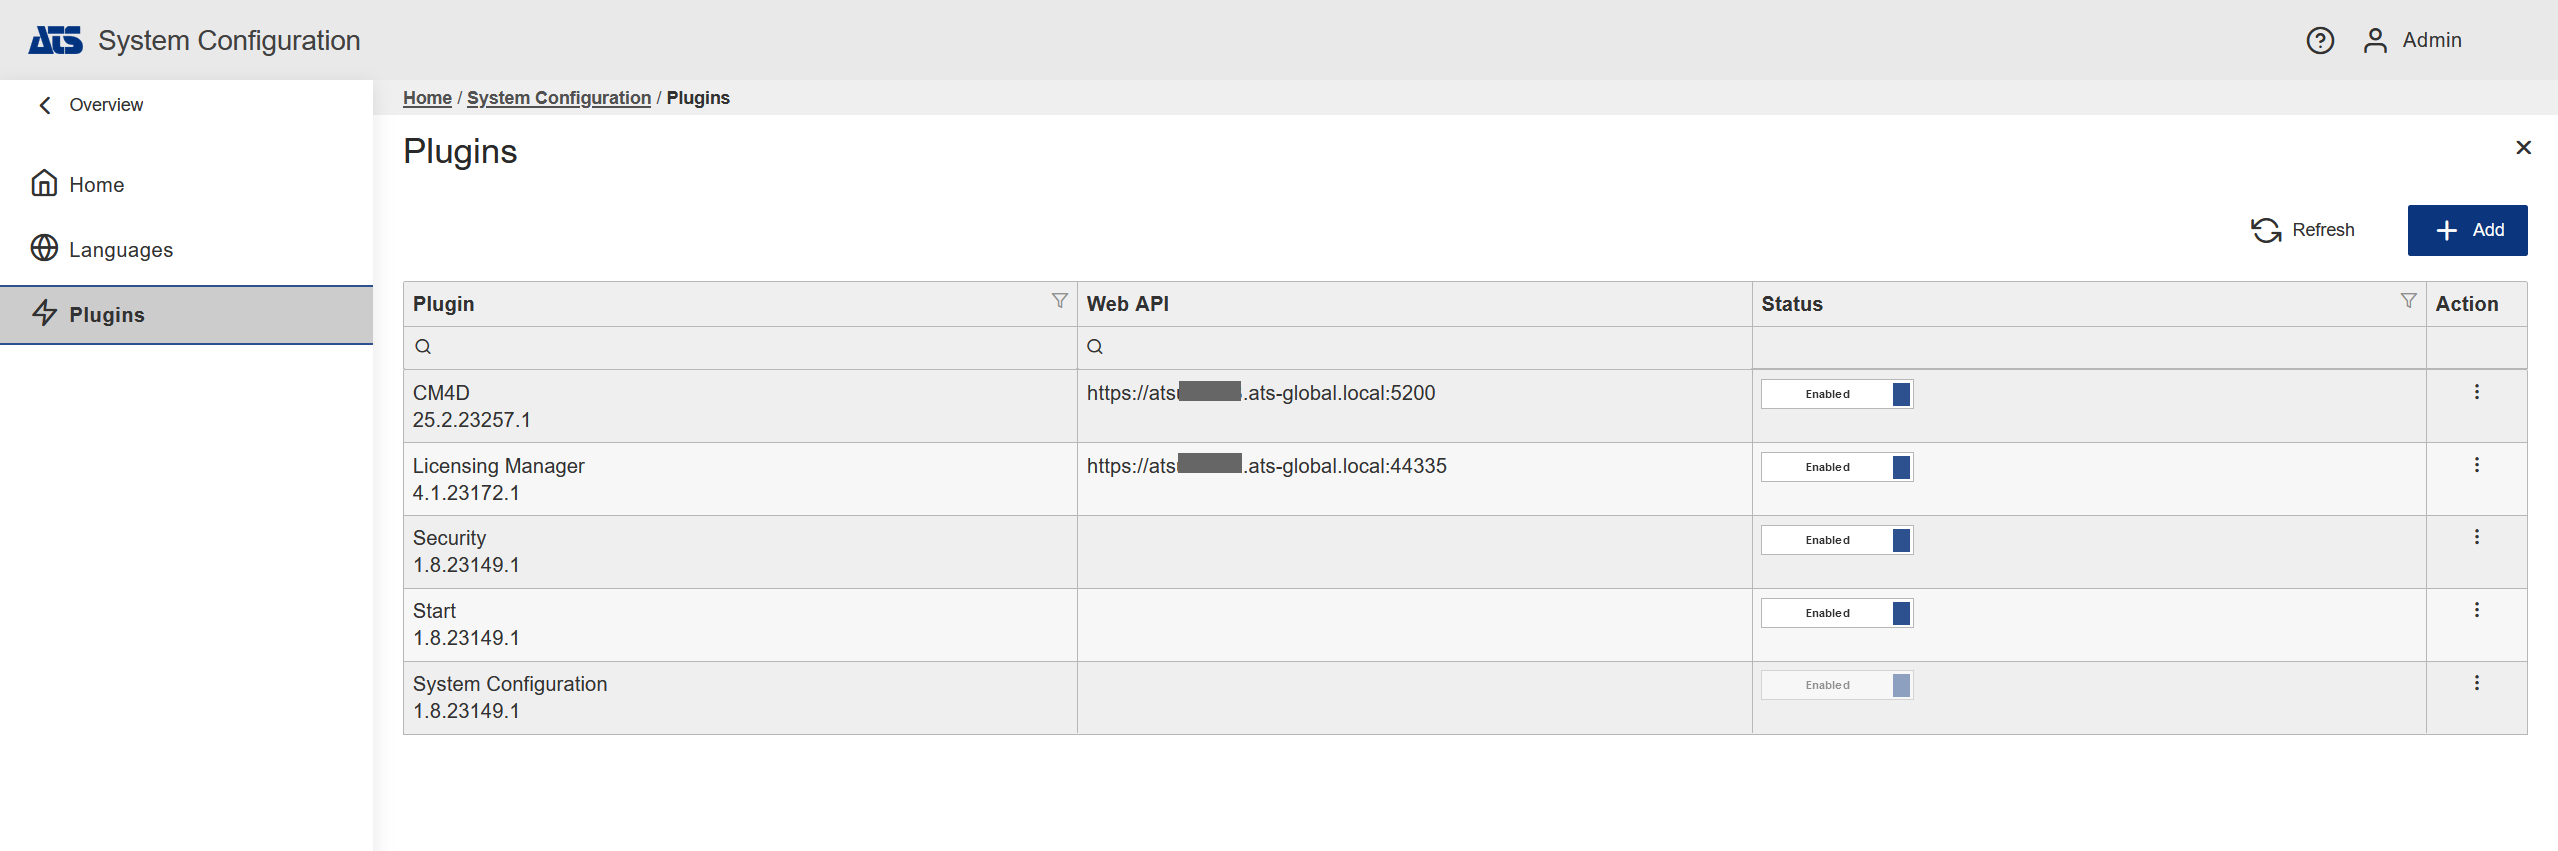Viewport: 2558px width, 851px height.
Task: Toggle the CM4D plugin Enabled switch
Action: [x=1837, y=394]
